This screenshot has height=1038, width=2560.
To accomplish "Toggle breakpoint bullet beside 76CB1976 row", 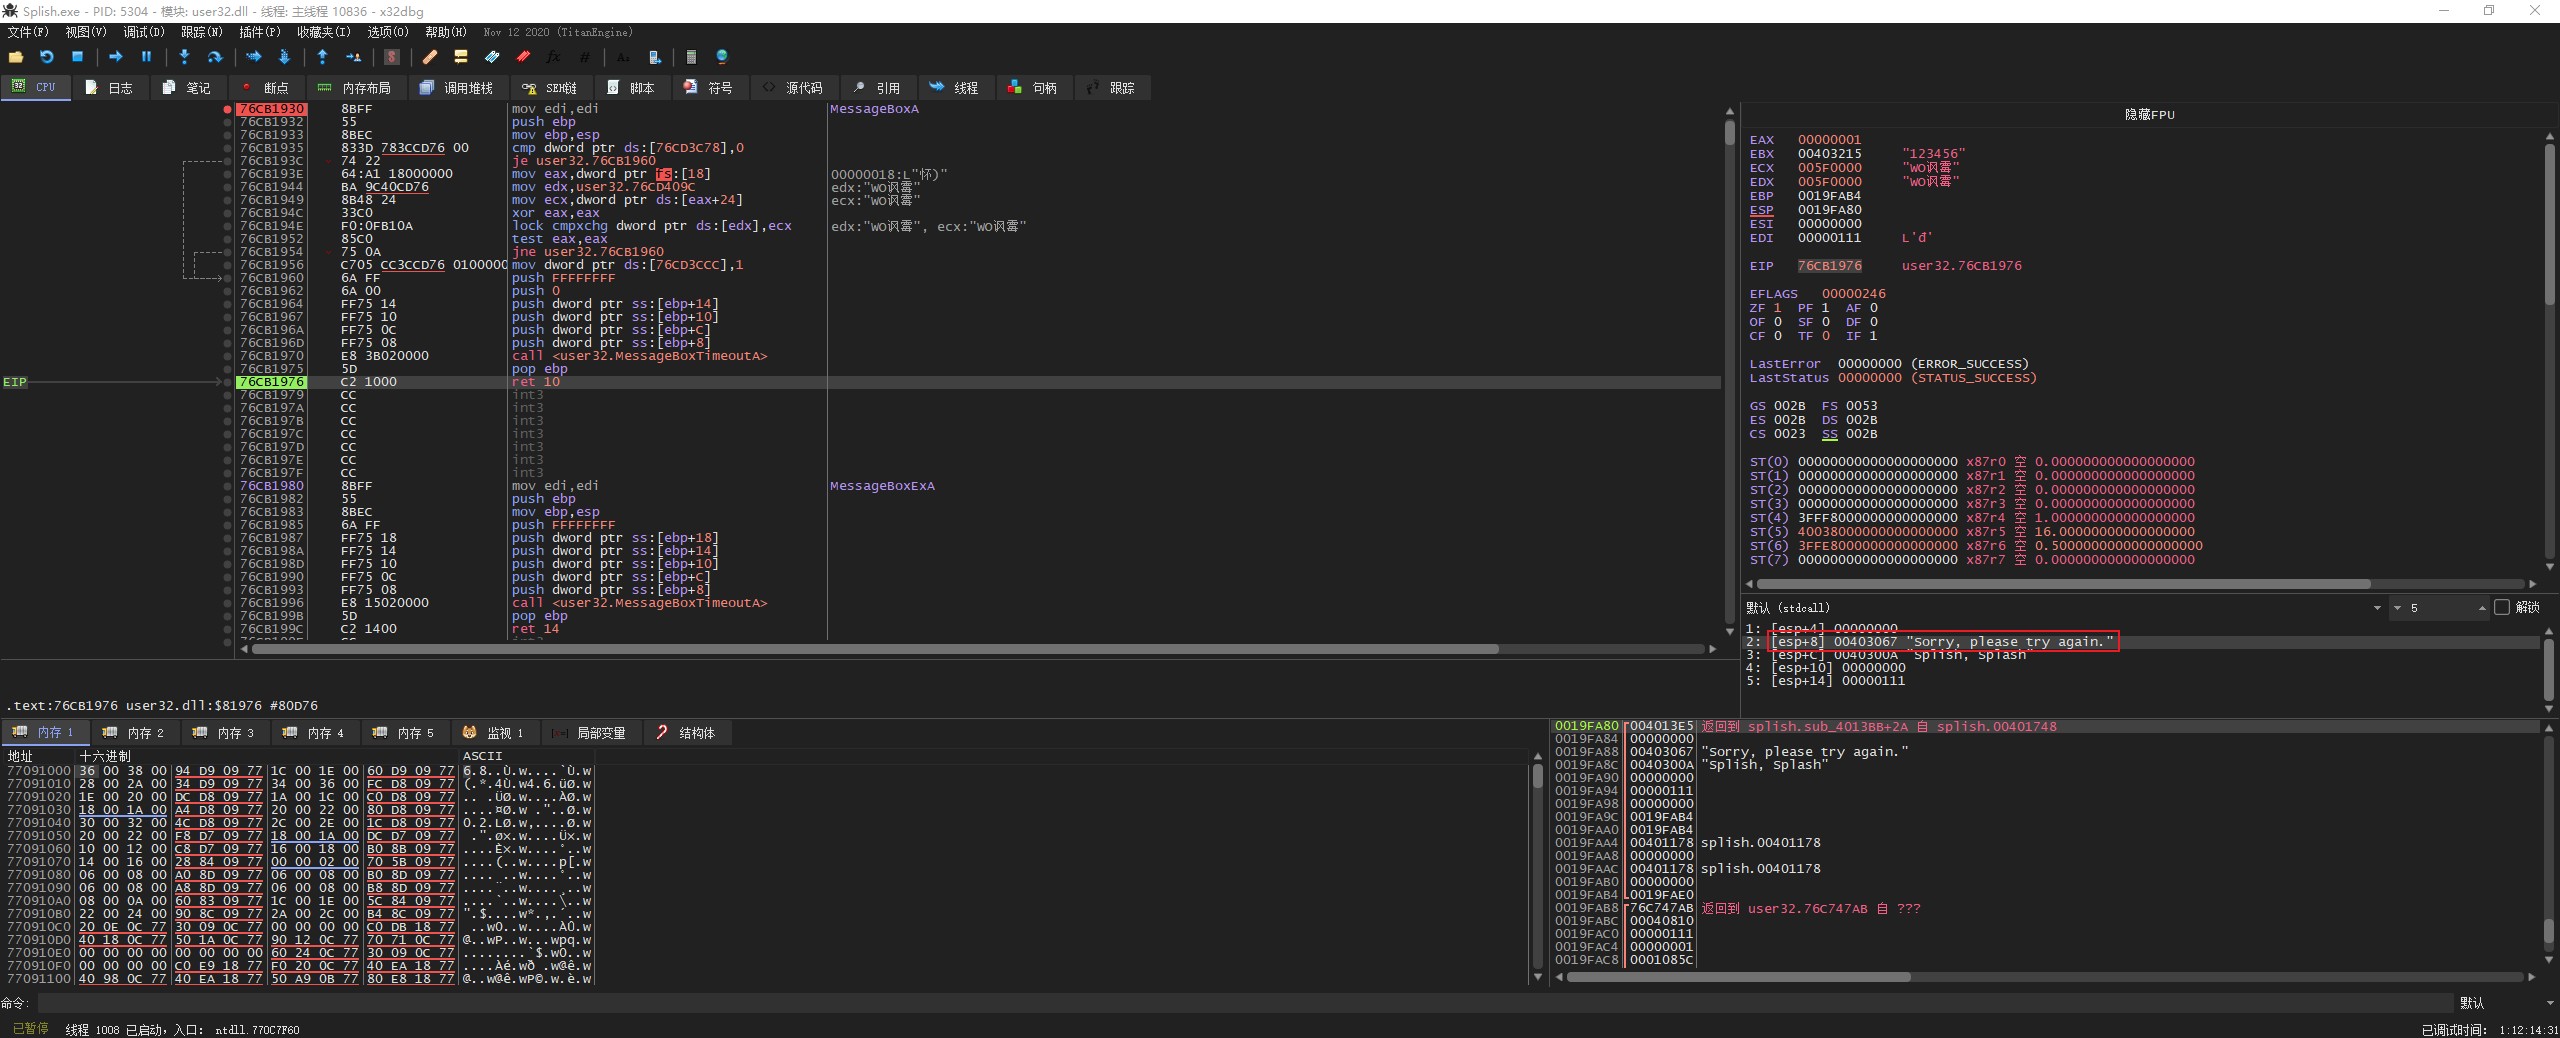I will coord(228,382).
